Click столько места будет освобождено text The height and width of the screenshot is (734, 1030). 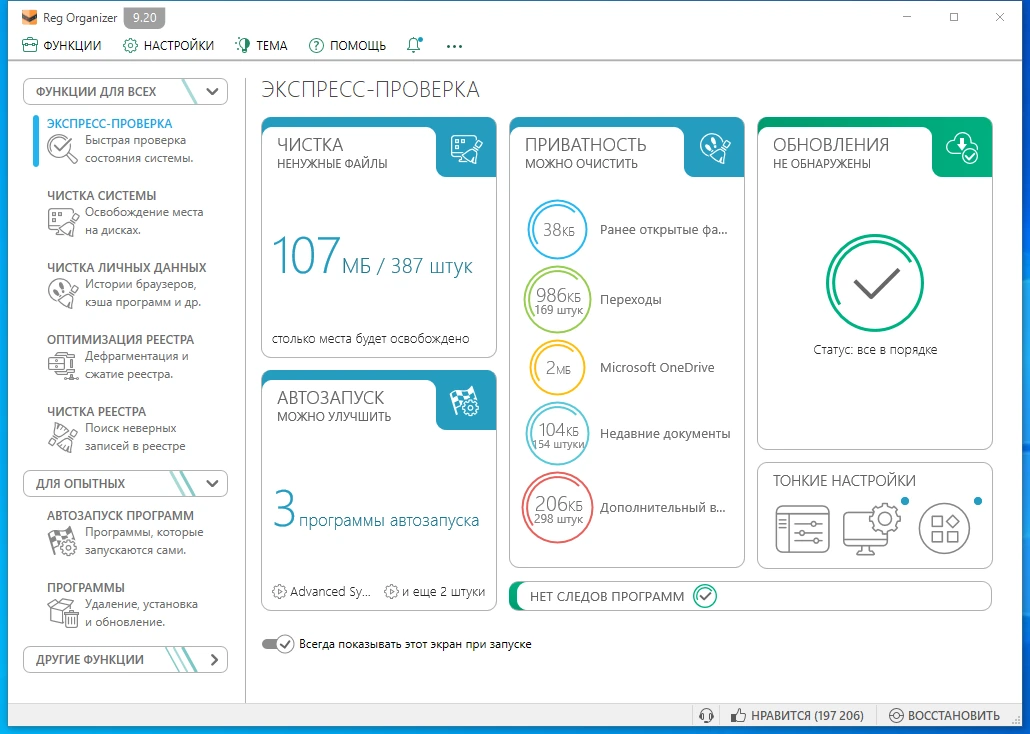coord(370,339)
